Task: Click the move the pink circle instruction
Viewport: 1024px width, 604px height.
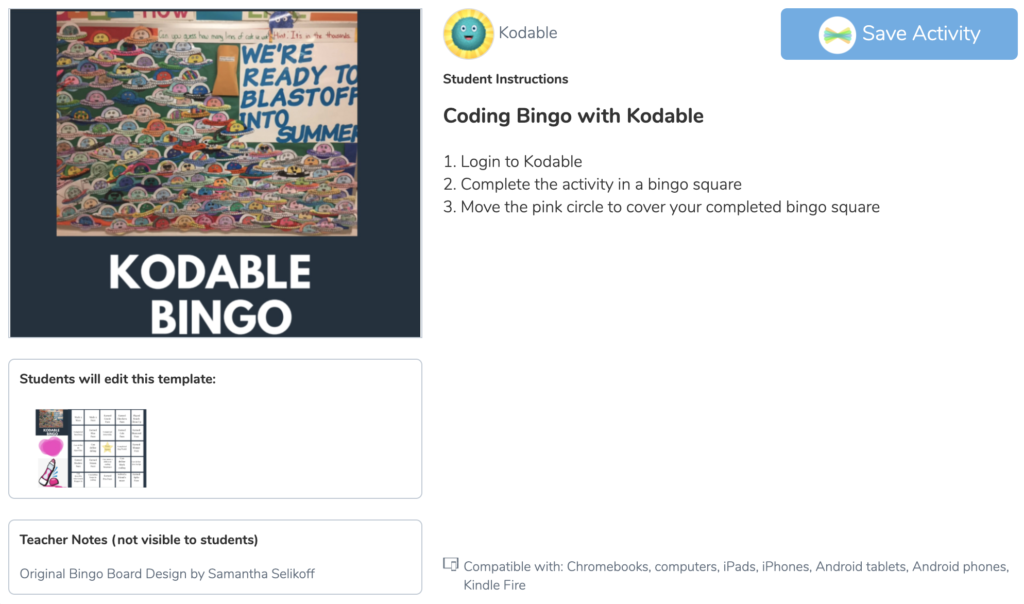Action: tap(661, 207)
